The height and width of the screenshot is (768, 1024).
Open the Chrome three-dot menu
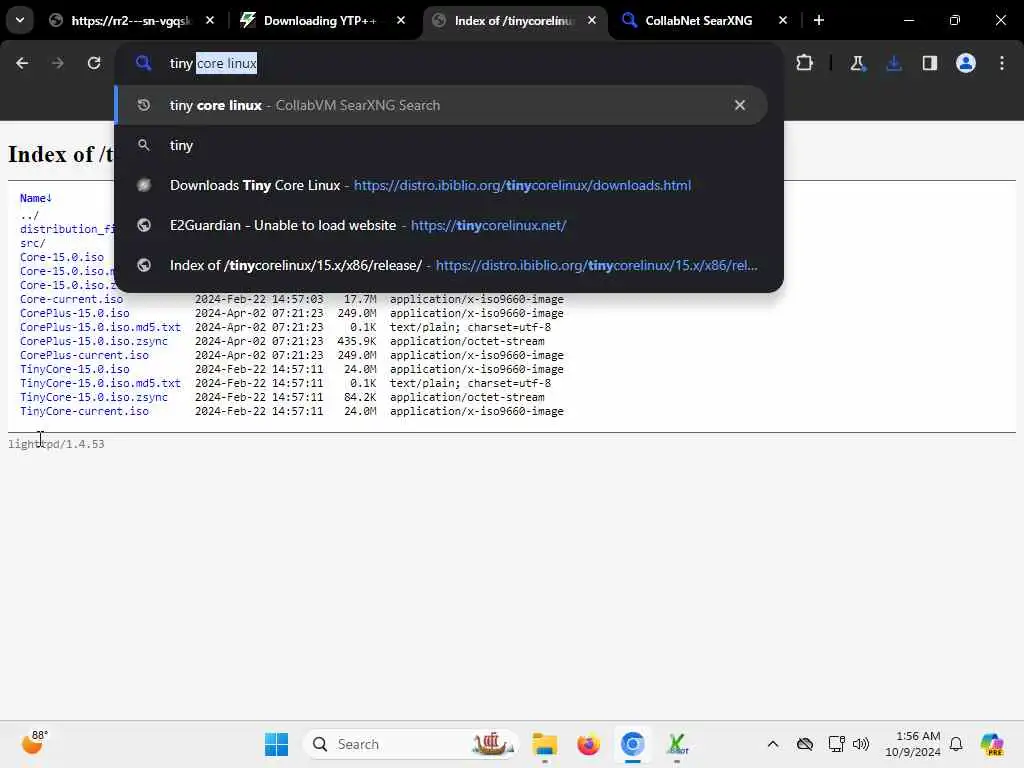[x=1002, y=63]
